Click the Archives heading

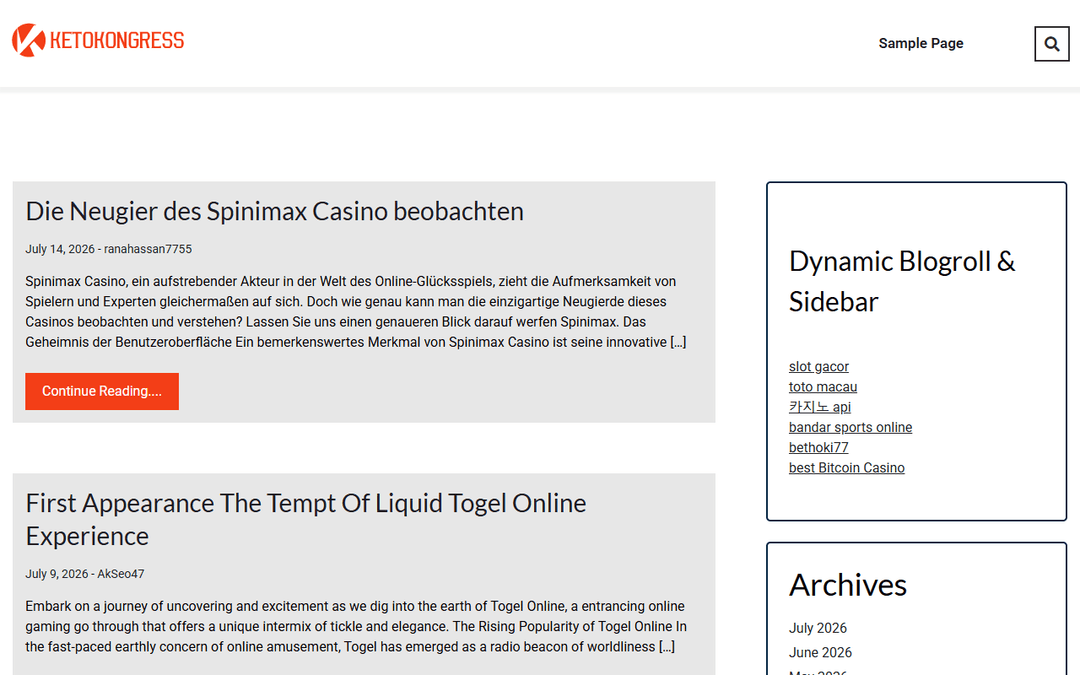[x=847, y=585]
